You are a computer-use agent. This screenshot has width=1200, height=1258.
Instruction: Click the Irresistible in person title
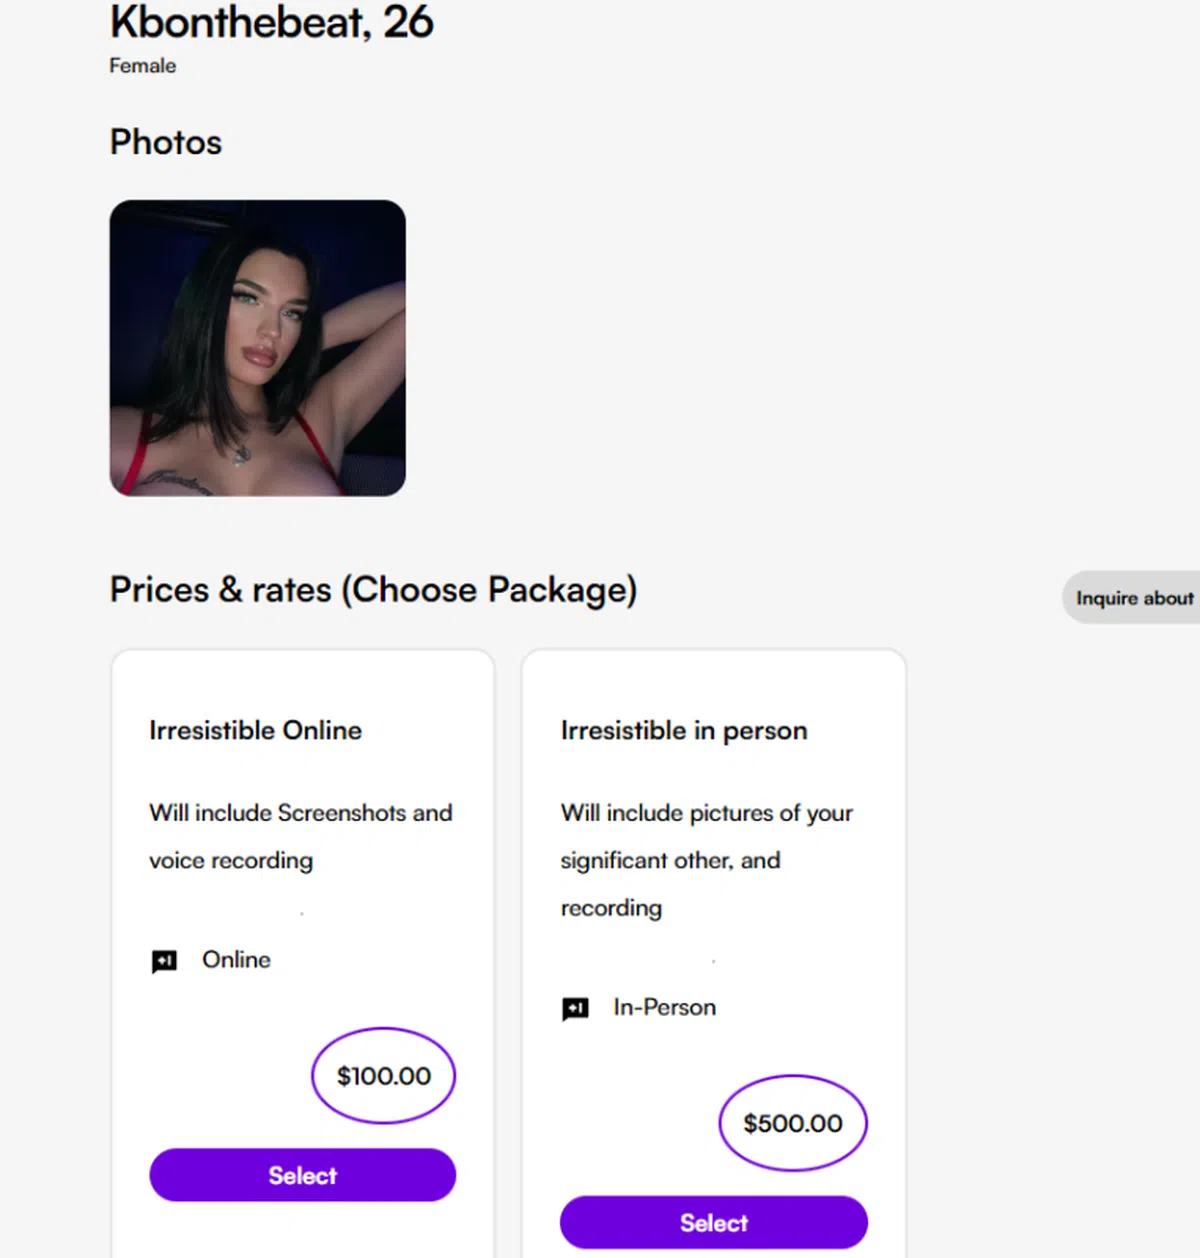(683, 731)
